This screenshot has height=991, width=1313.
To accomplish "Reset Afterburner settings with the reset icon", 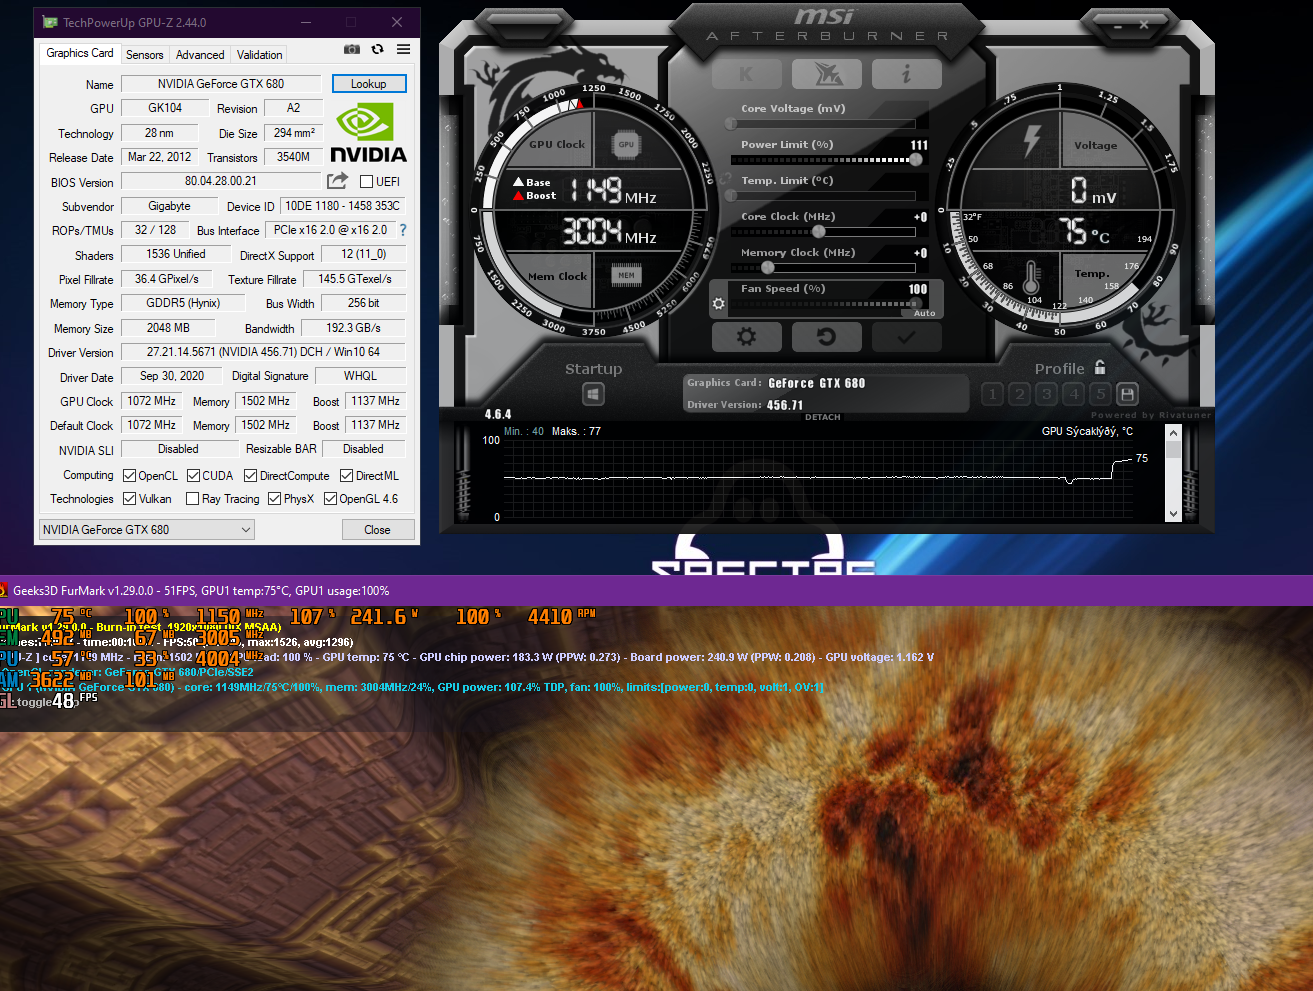I will [x=827, y=337].
